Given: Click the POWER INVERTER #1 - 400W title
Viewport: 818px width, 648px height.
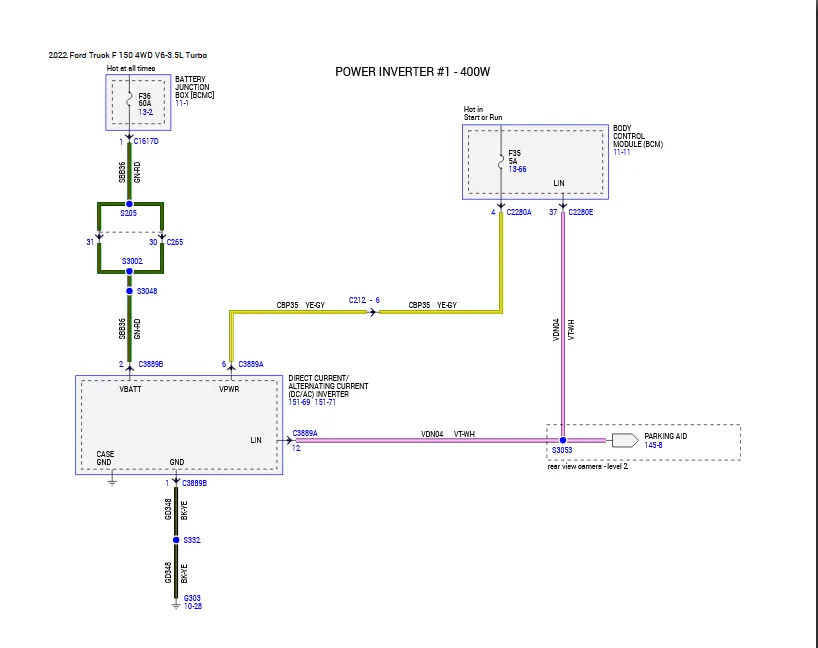Looking at the screenshot, I should [413, 72].
